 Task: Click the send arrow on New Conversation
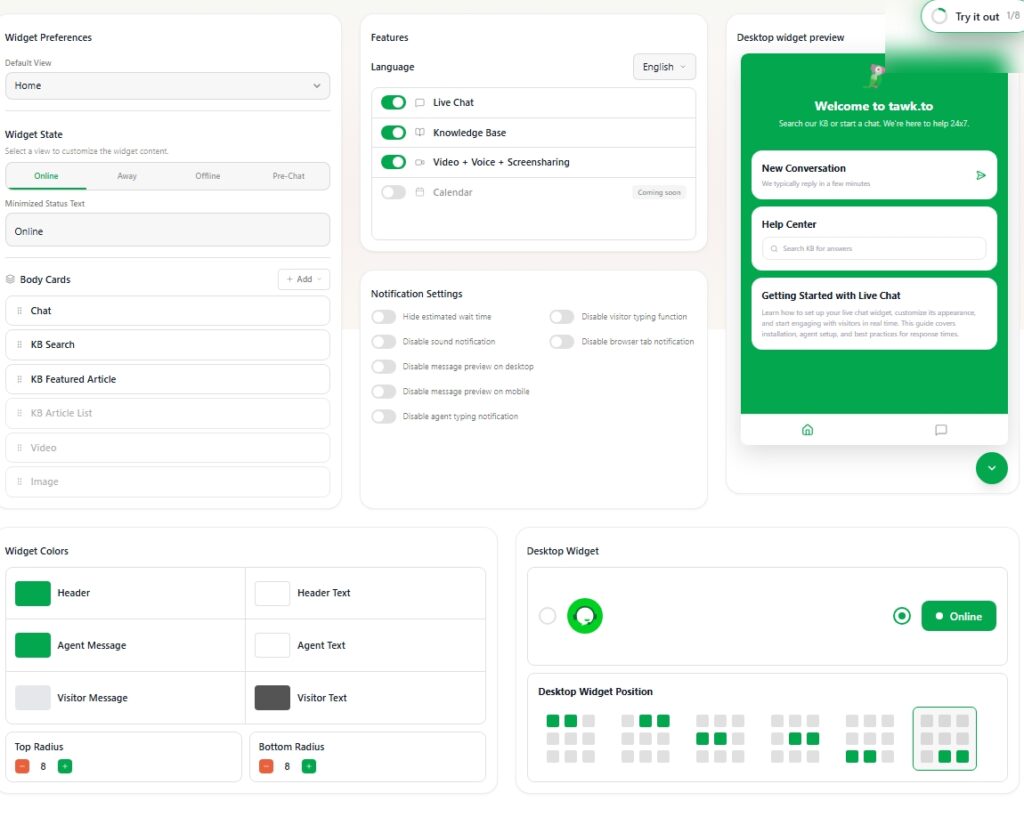[x=980, y=175]
